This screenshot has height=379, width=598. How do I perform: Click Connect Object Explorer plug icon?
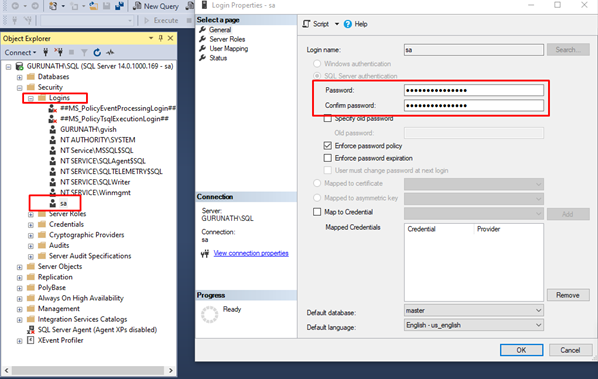point(46,52)
